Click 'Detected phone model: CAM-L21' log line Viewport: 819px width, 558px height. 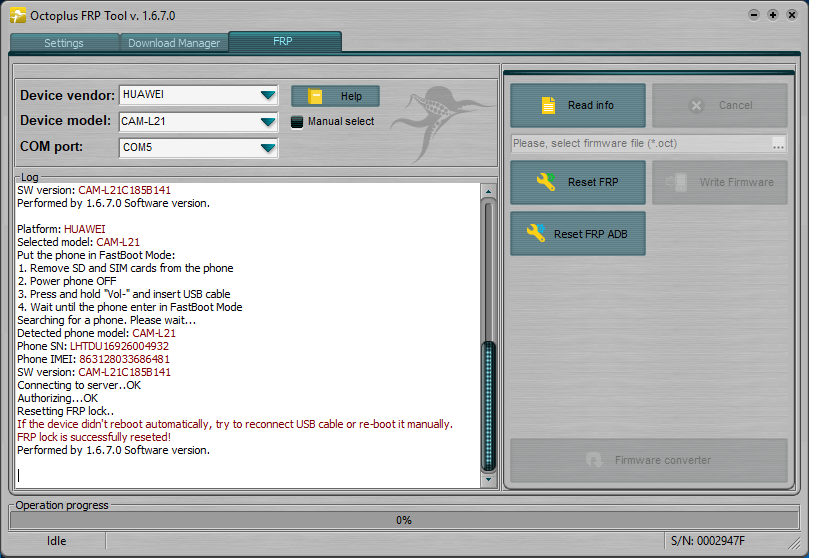point(97,333)
